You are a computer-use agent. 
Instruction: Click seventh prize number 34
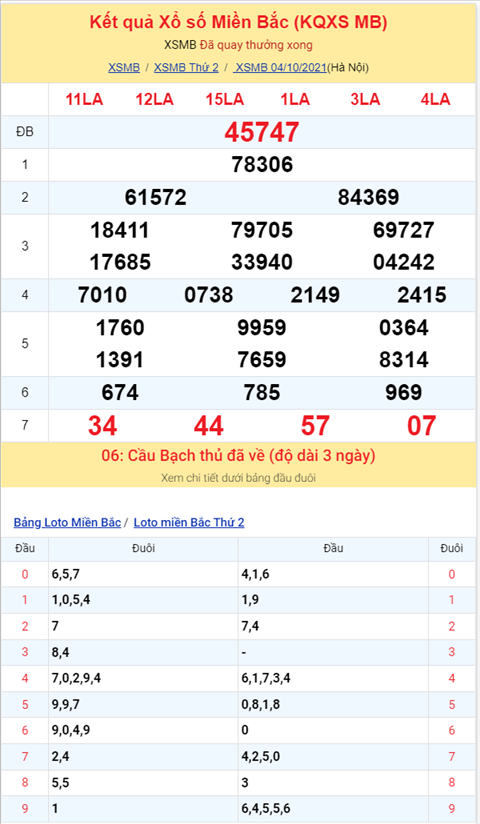102,426
